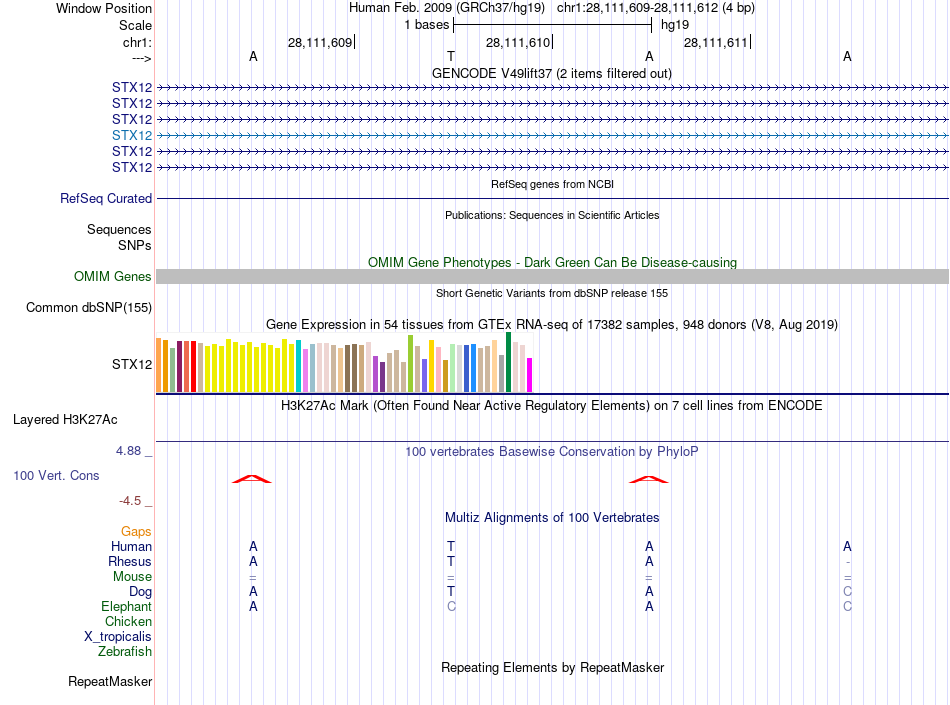This screenshot has height=705, width=950.
Task: Select the Chicken alignment row label
Action: 128,621
